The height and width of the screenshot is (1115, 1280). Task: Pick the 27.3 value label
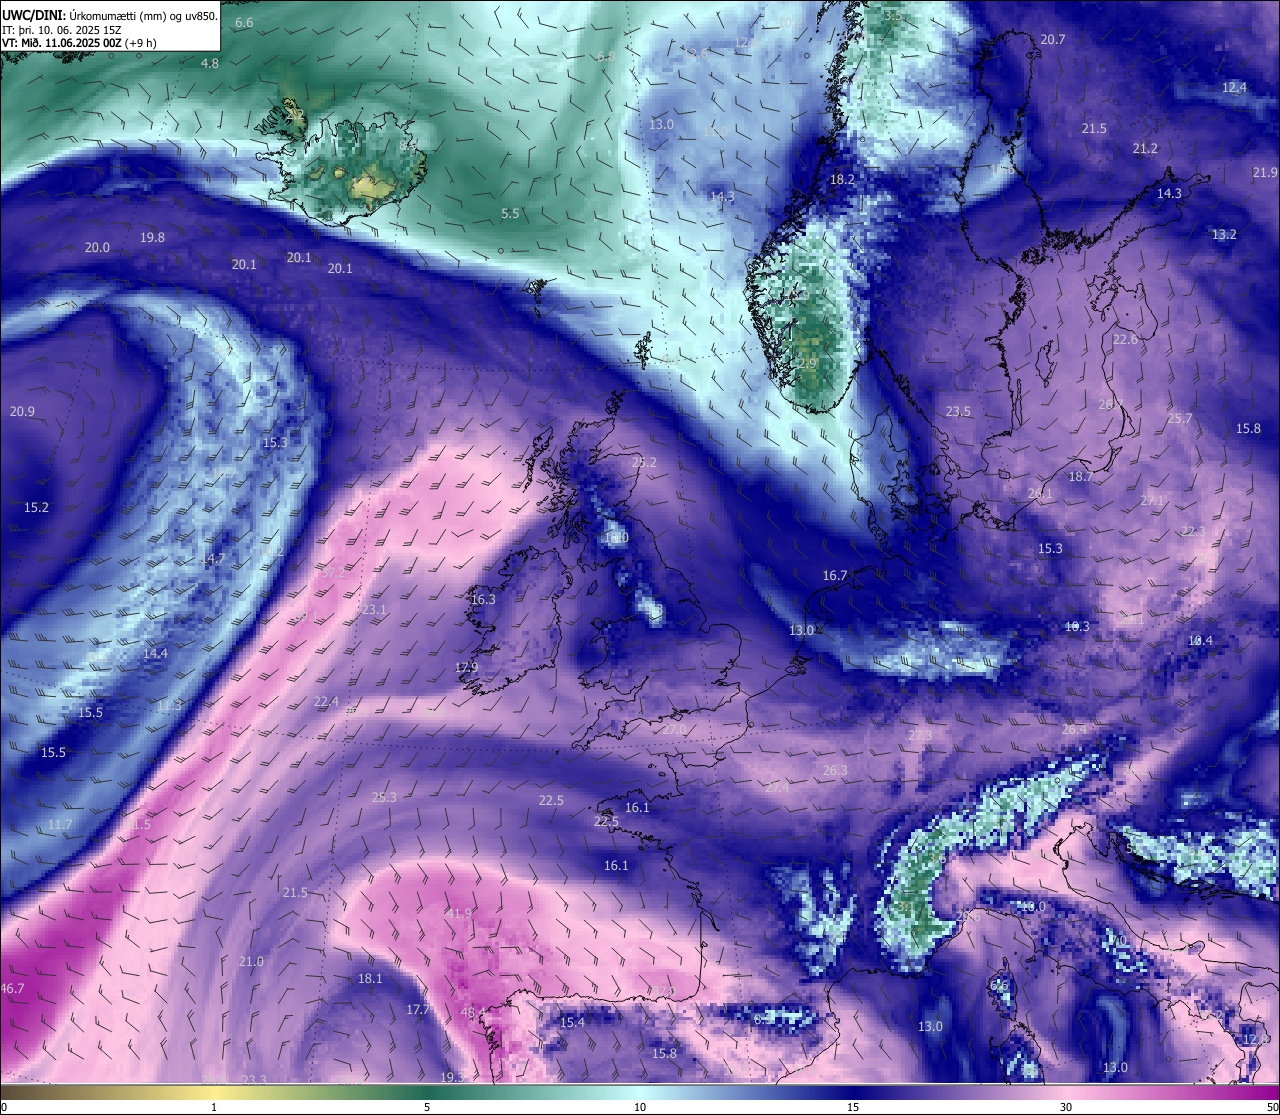click(x=920, y=735)
